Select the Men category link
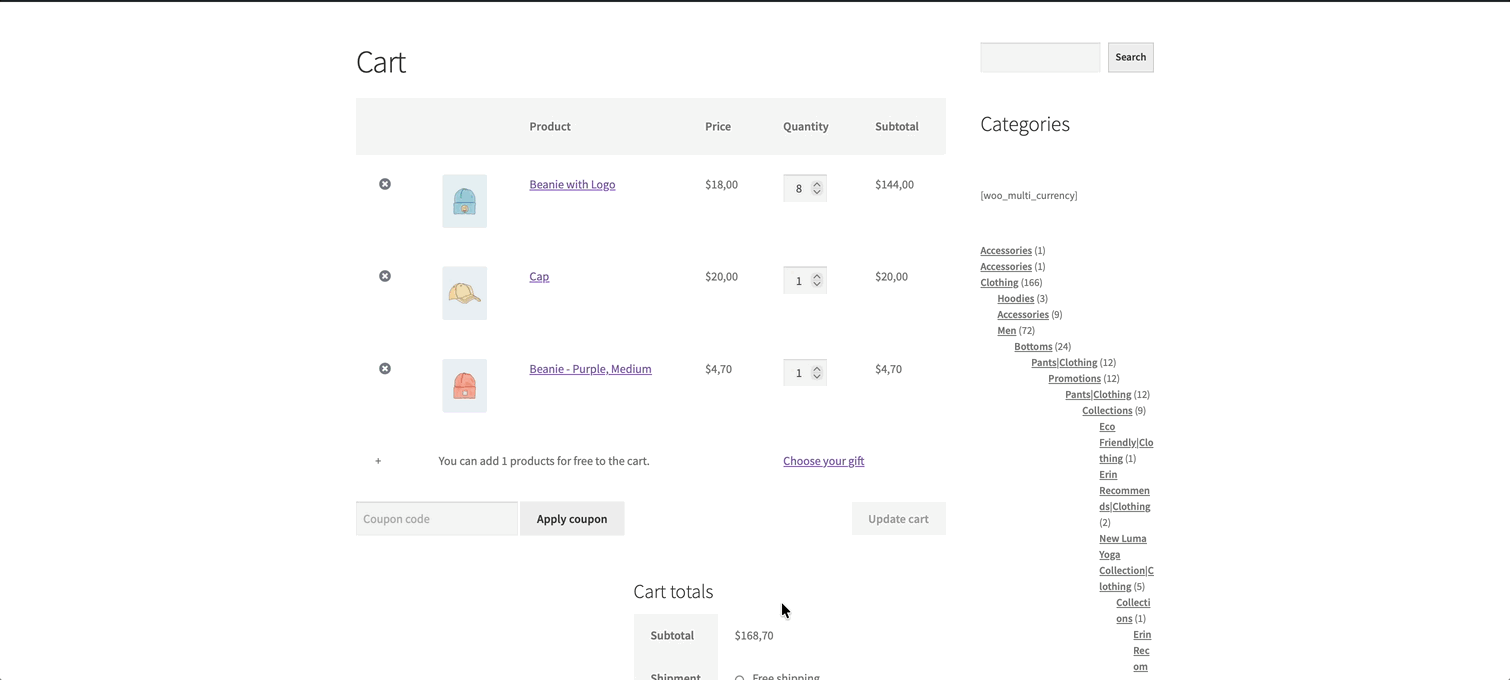 pos(1006,331)
